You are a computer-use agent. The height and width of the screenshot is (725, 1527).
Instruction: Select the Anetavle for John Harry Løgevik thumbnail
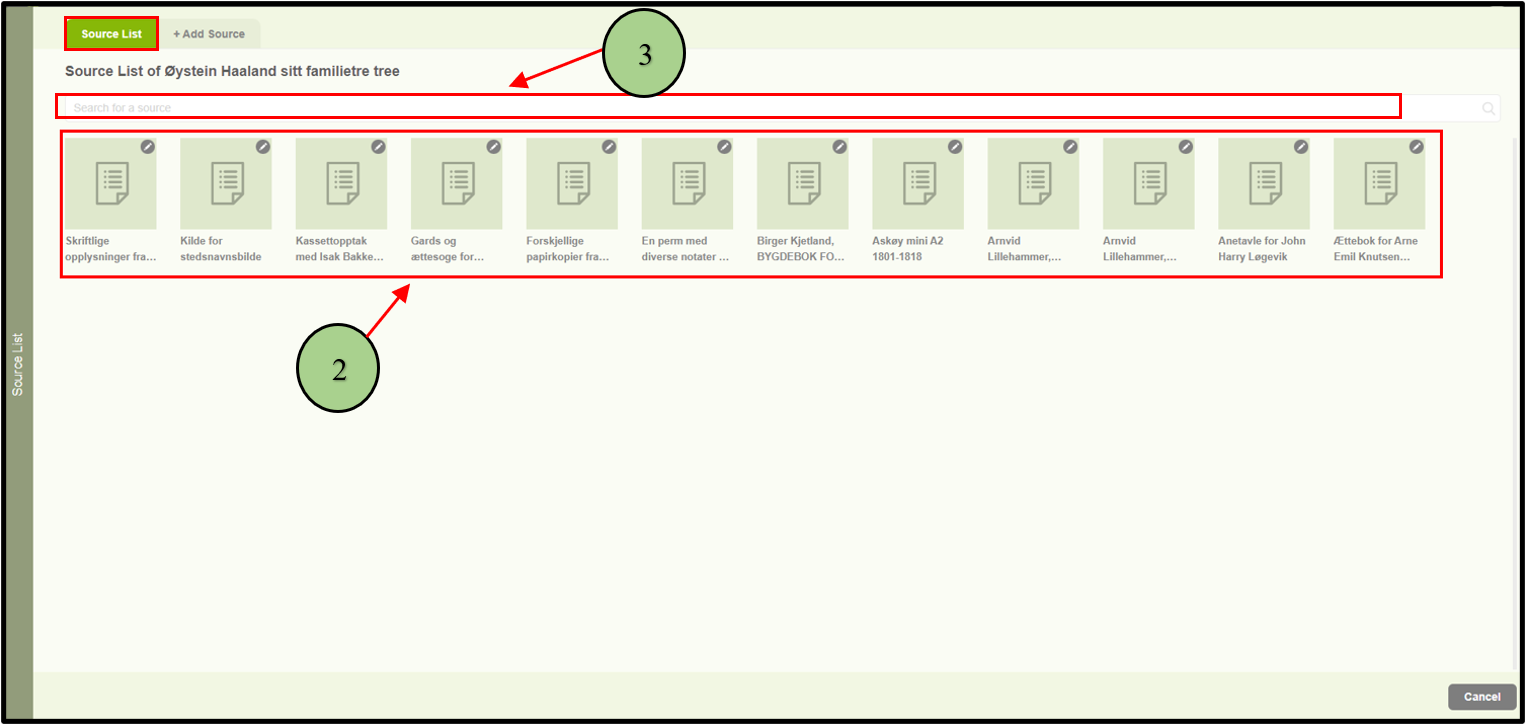(1263, 184)
